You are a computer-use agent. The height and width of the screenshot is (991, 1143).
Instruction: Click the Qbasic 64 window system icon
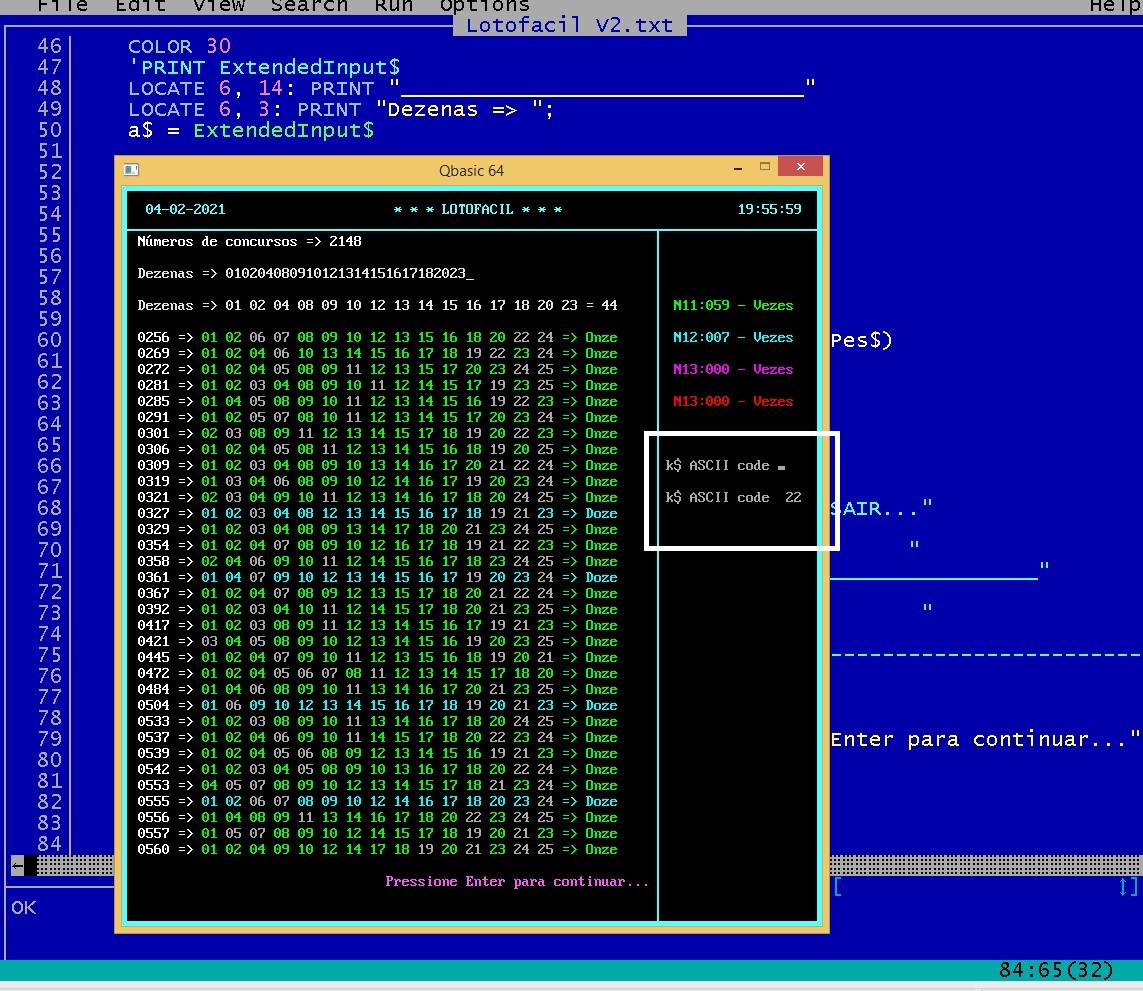coord(131,170)
